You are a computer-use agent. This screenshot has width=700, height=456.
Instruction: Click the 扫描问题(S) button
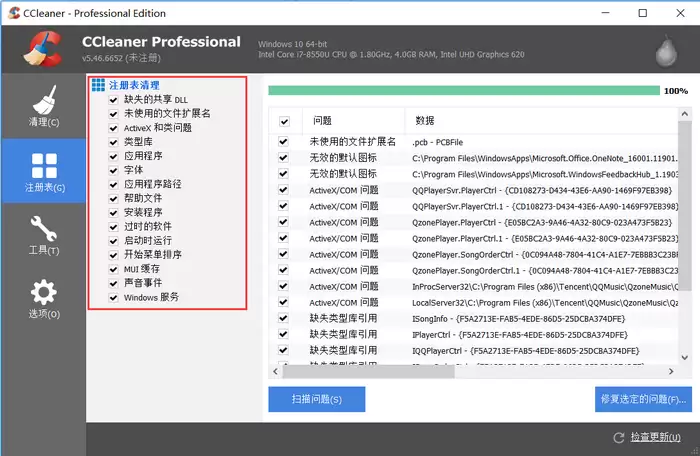[x=317, y=399]
